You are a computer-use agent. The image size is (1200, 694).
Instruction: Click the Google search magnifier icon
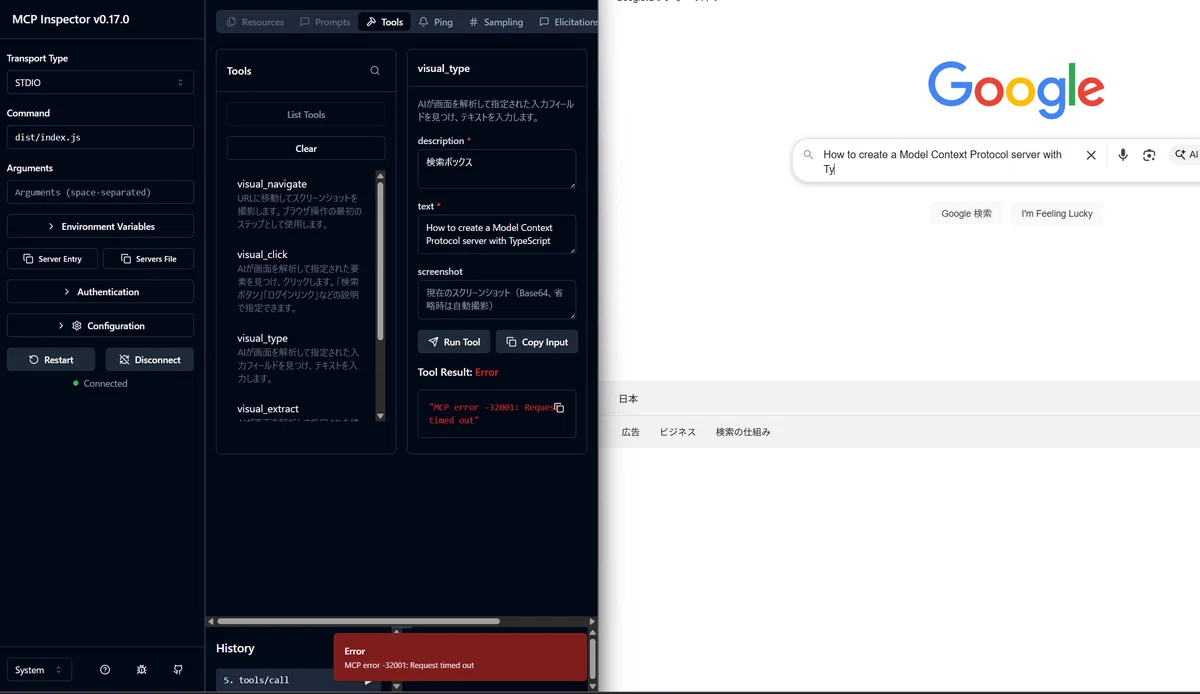[808, 155]
